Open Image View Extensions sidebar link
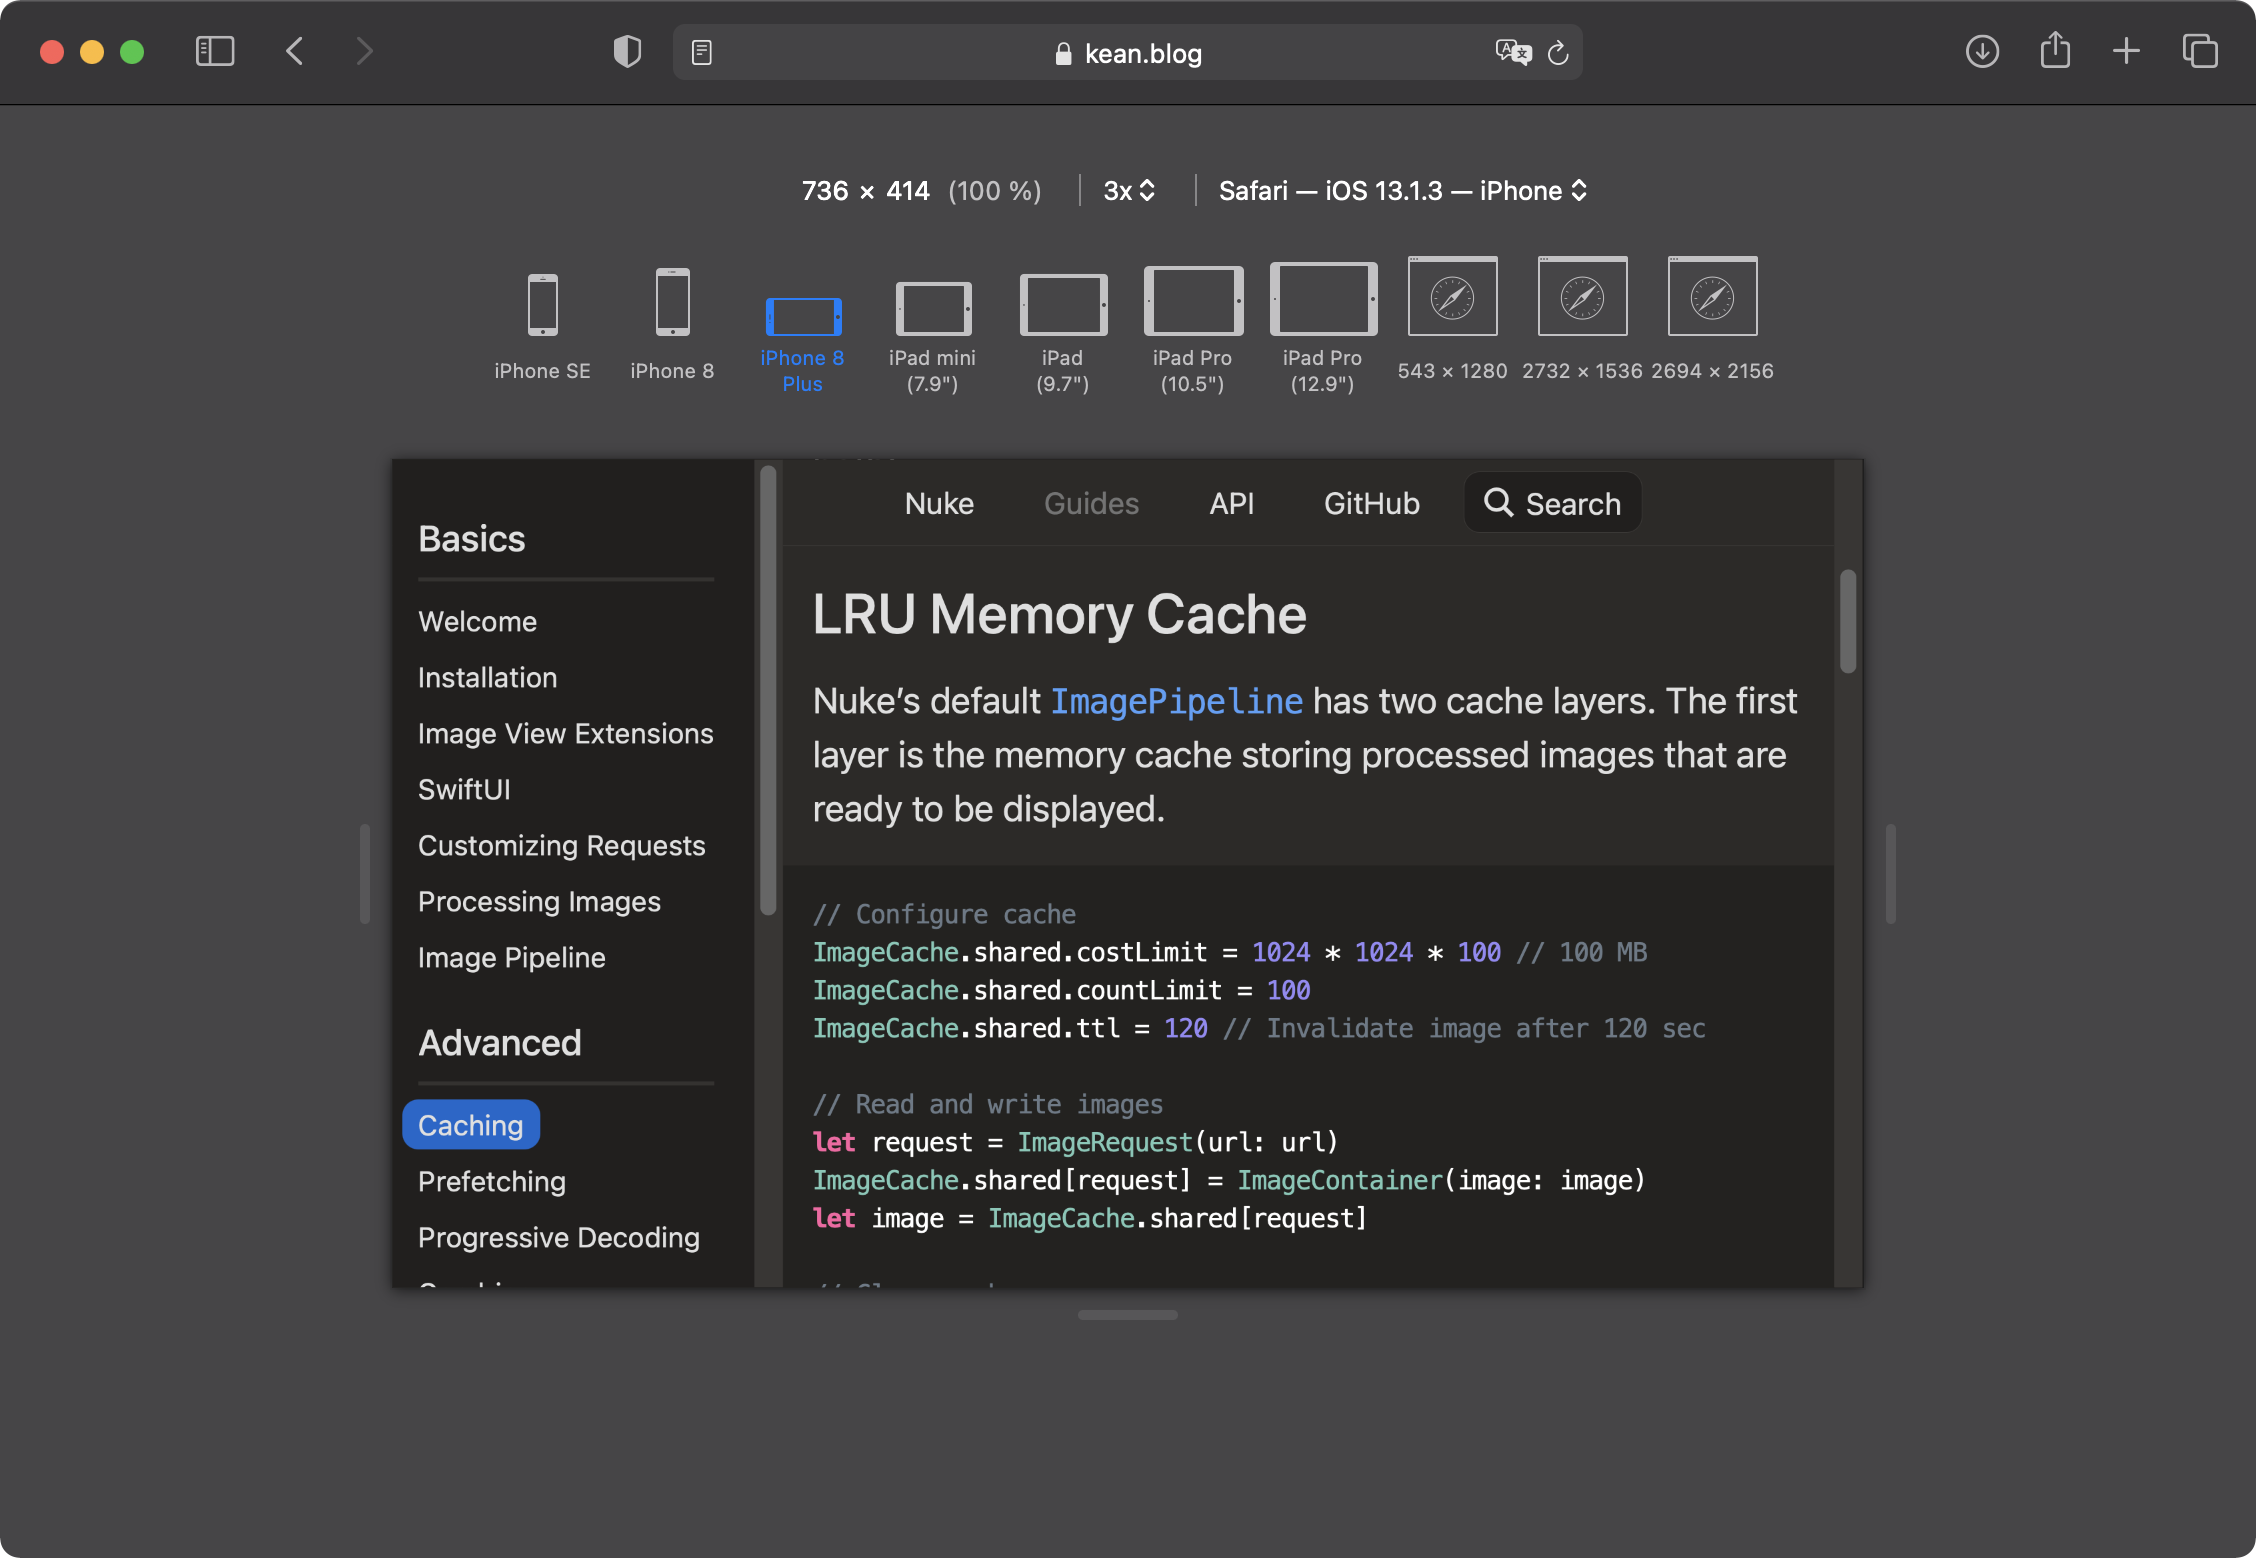The width and height of the screenshot is (2256, 1558). tap(565, 733)
